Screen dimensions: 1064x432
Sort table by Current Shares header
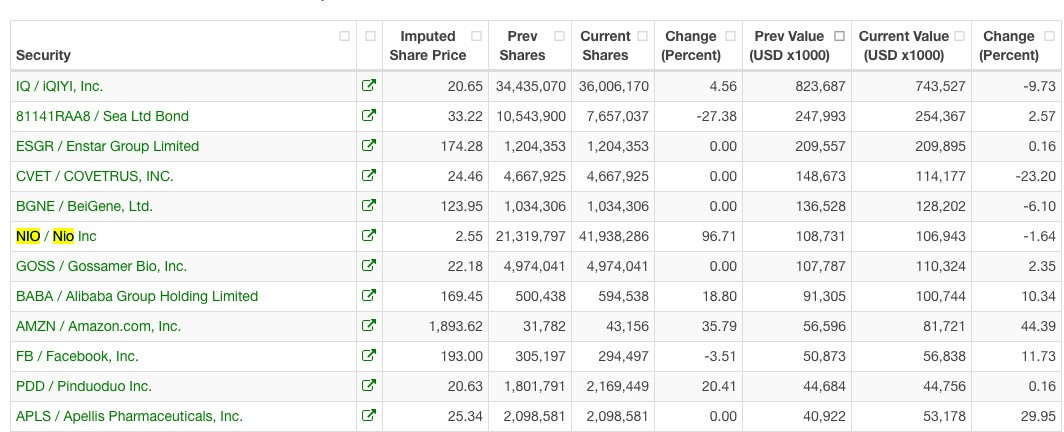[x=605, y=45]
